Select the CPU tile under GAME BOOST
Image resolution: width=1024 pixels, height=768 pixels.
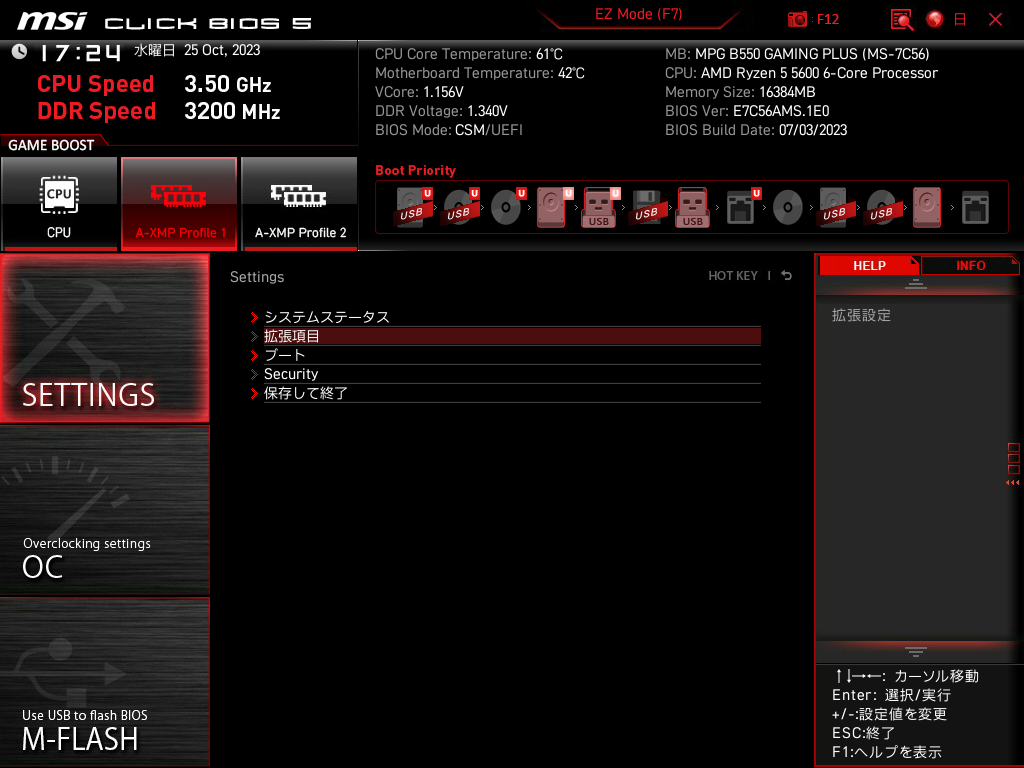click(60, 203)
